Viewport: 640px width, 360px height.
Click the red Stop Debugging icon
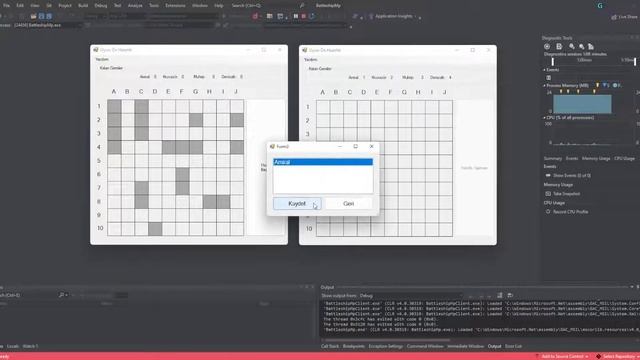click(x=304, y=16)
